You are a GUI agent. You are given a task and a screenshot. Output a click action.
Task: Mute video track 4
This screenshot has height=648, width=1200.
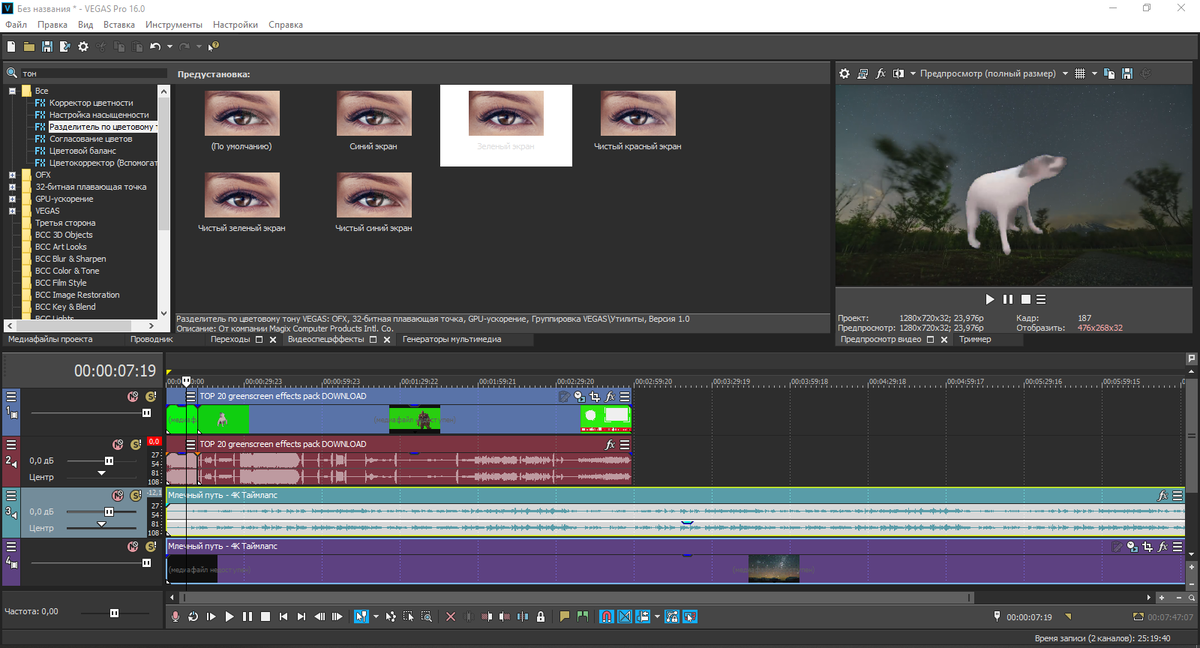pos(132,547)
